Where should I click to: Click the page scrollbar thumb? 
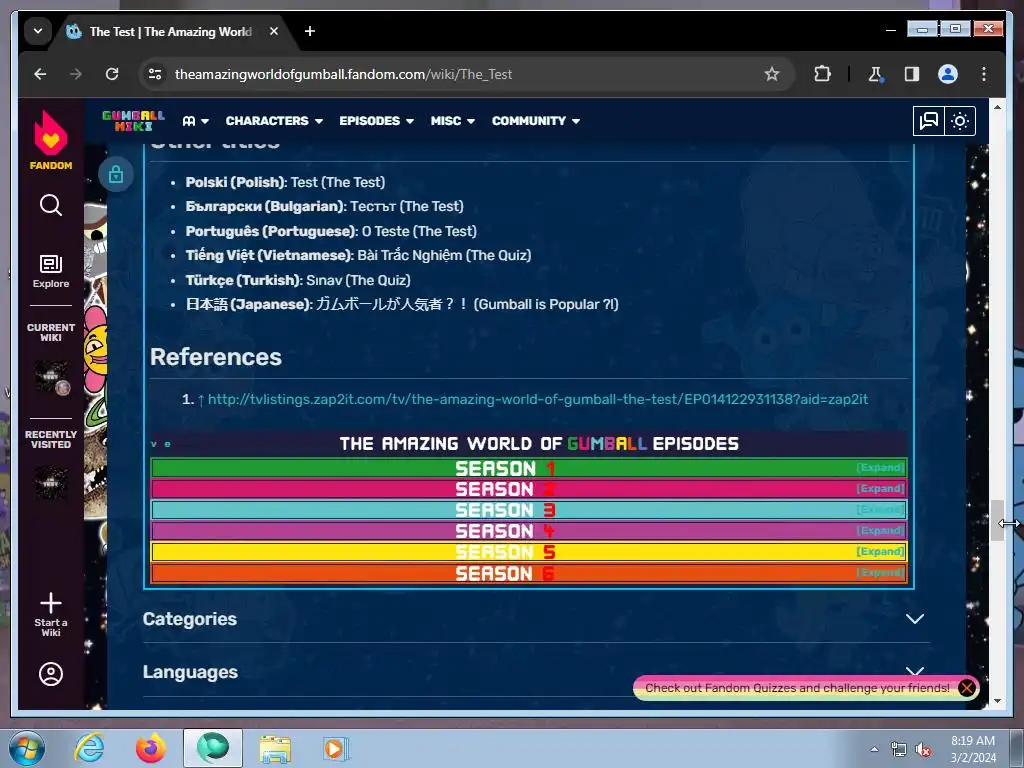[x=997, y=520]
